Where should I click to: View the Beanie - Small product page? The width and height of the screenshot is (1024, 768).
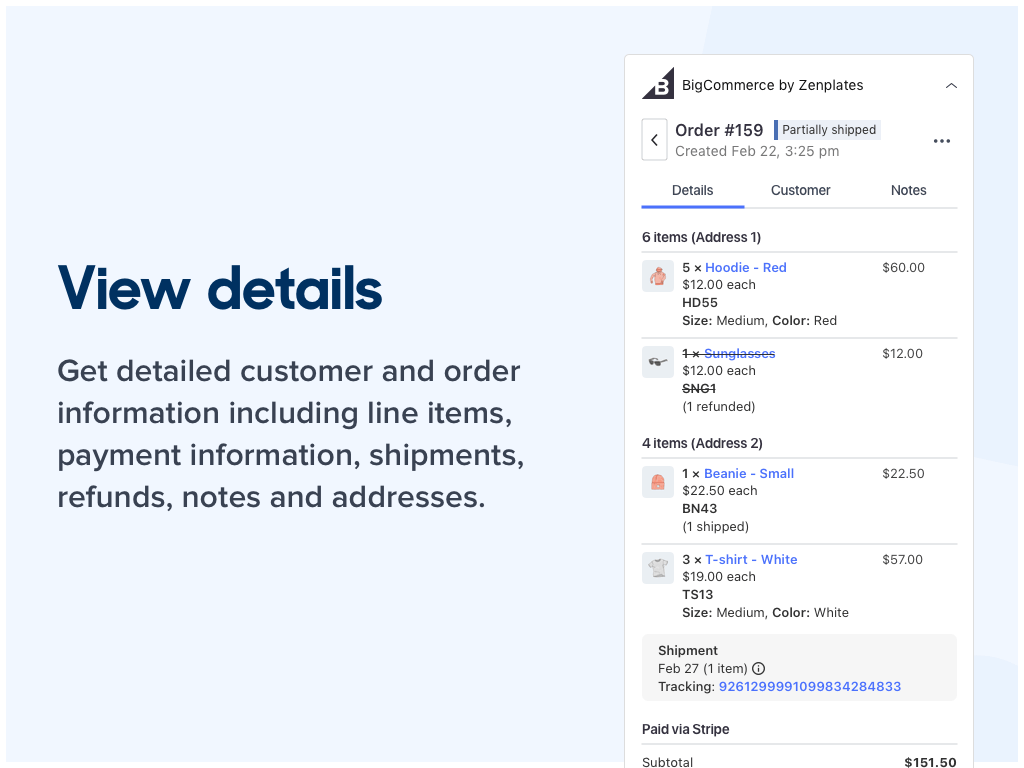pyautogui.click(x=748, y=473)
